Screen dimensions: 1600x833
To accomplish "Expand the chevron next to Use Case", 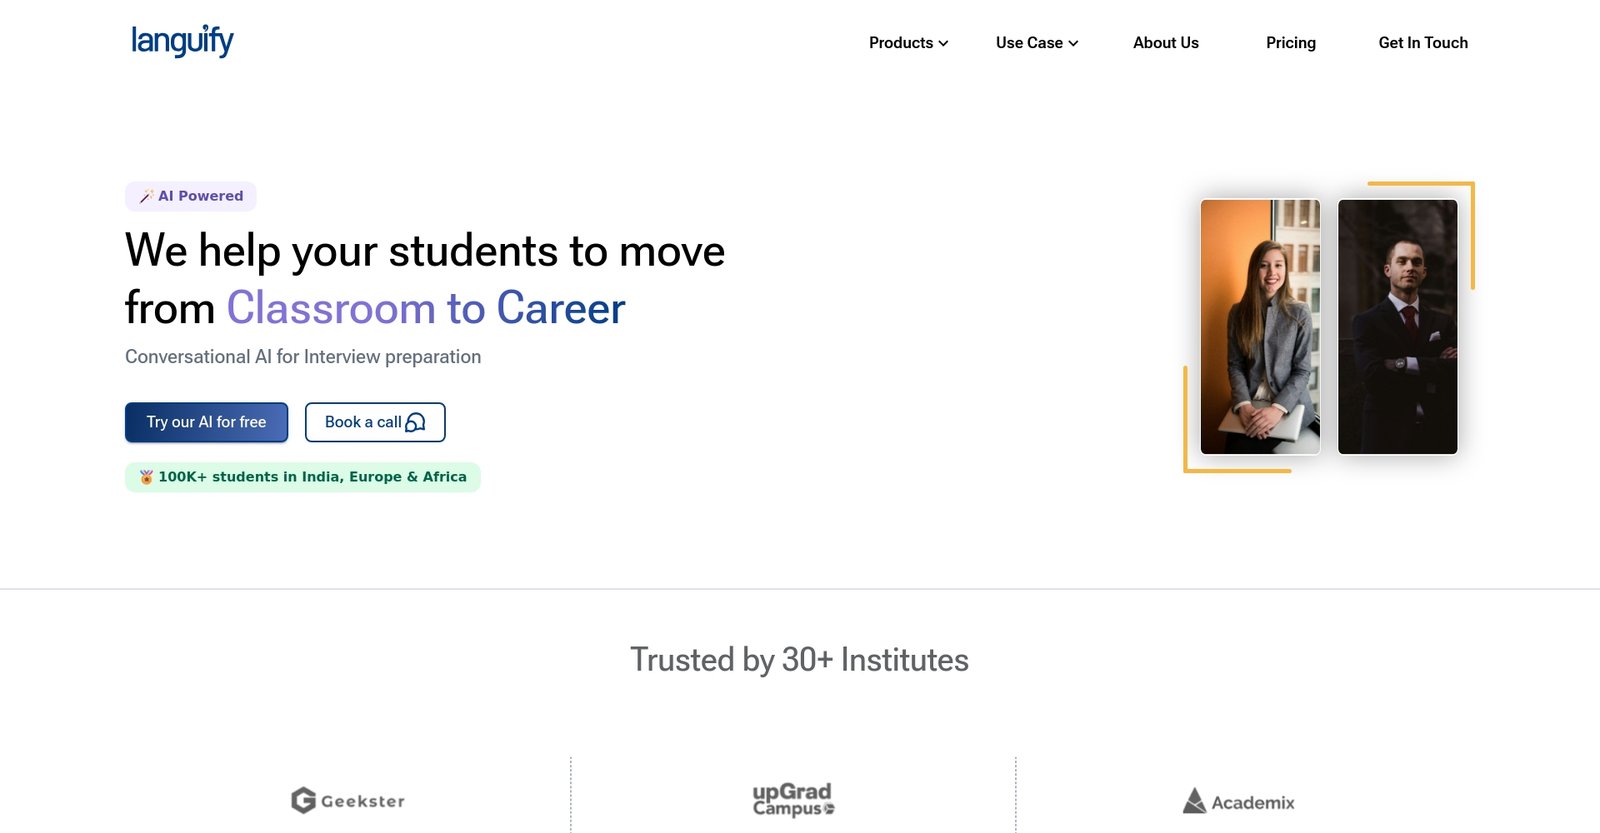I will (1073, 44).
